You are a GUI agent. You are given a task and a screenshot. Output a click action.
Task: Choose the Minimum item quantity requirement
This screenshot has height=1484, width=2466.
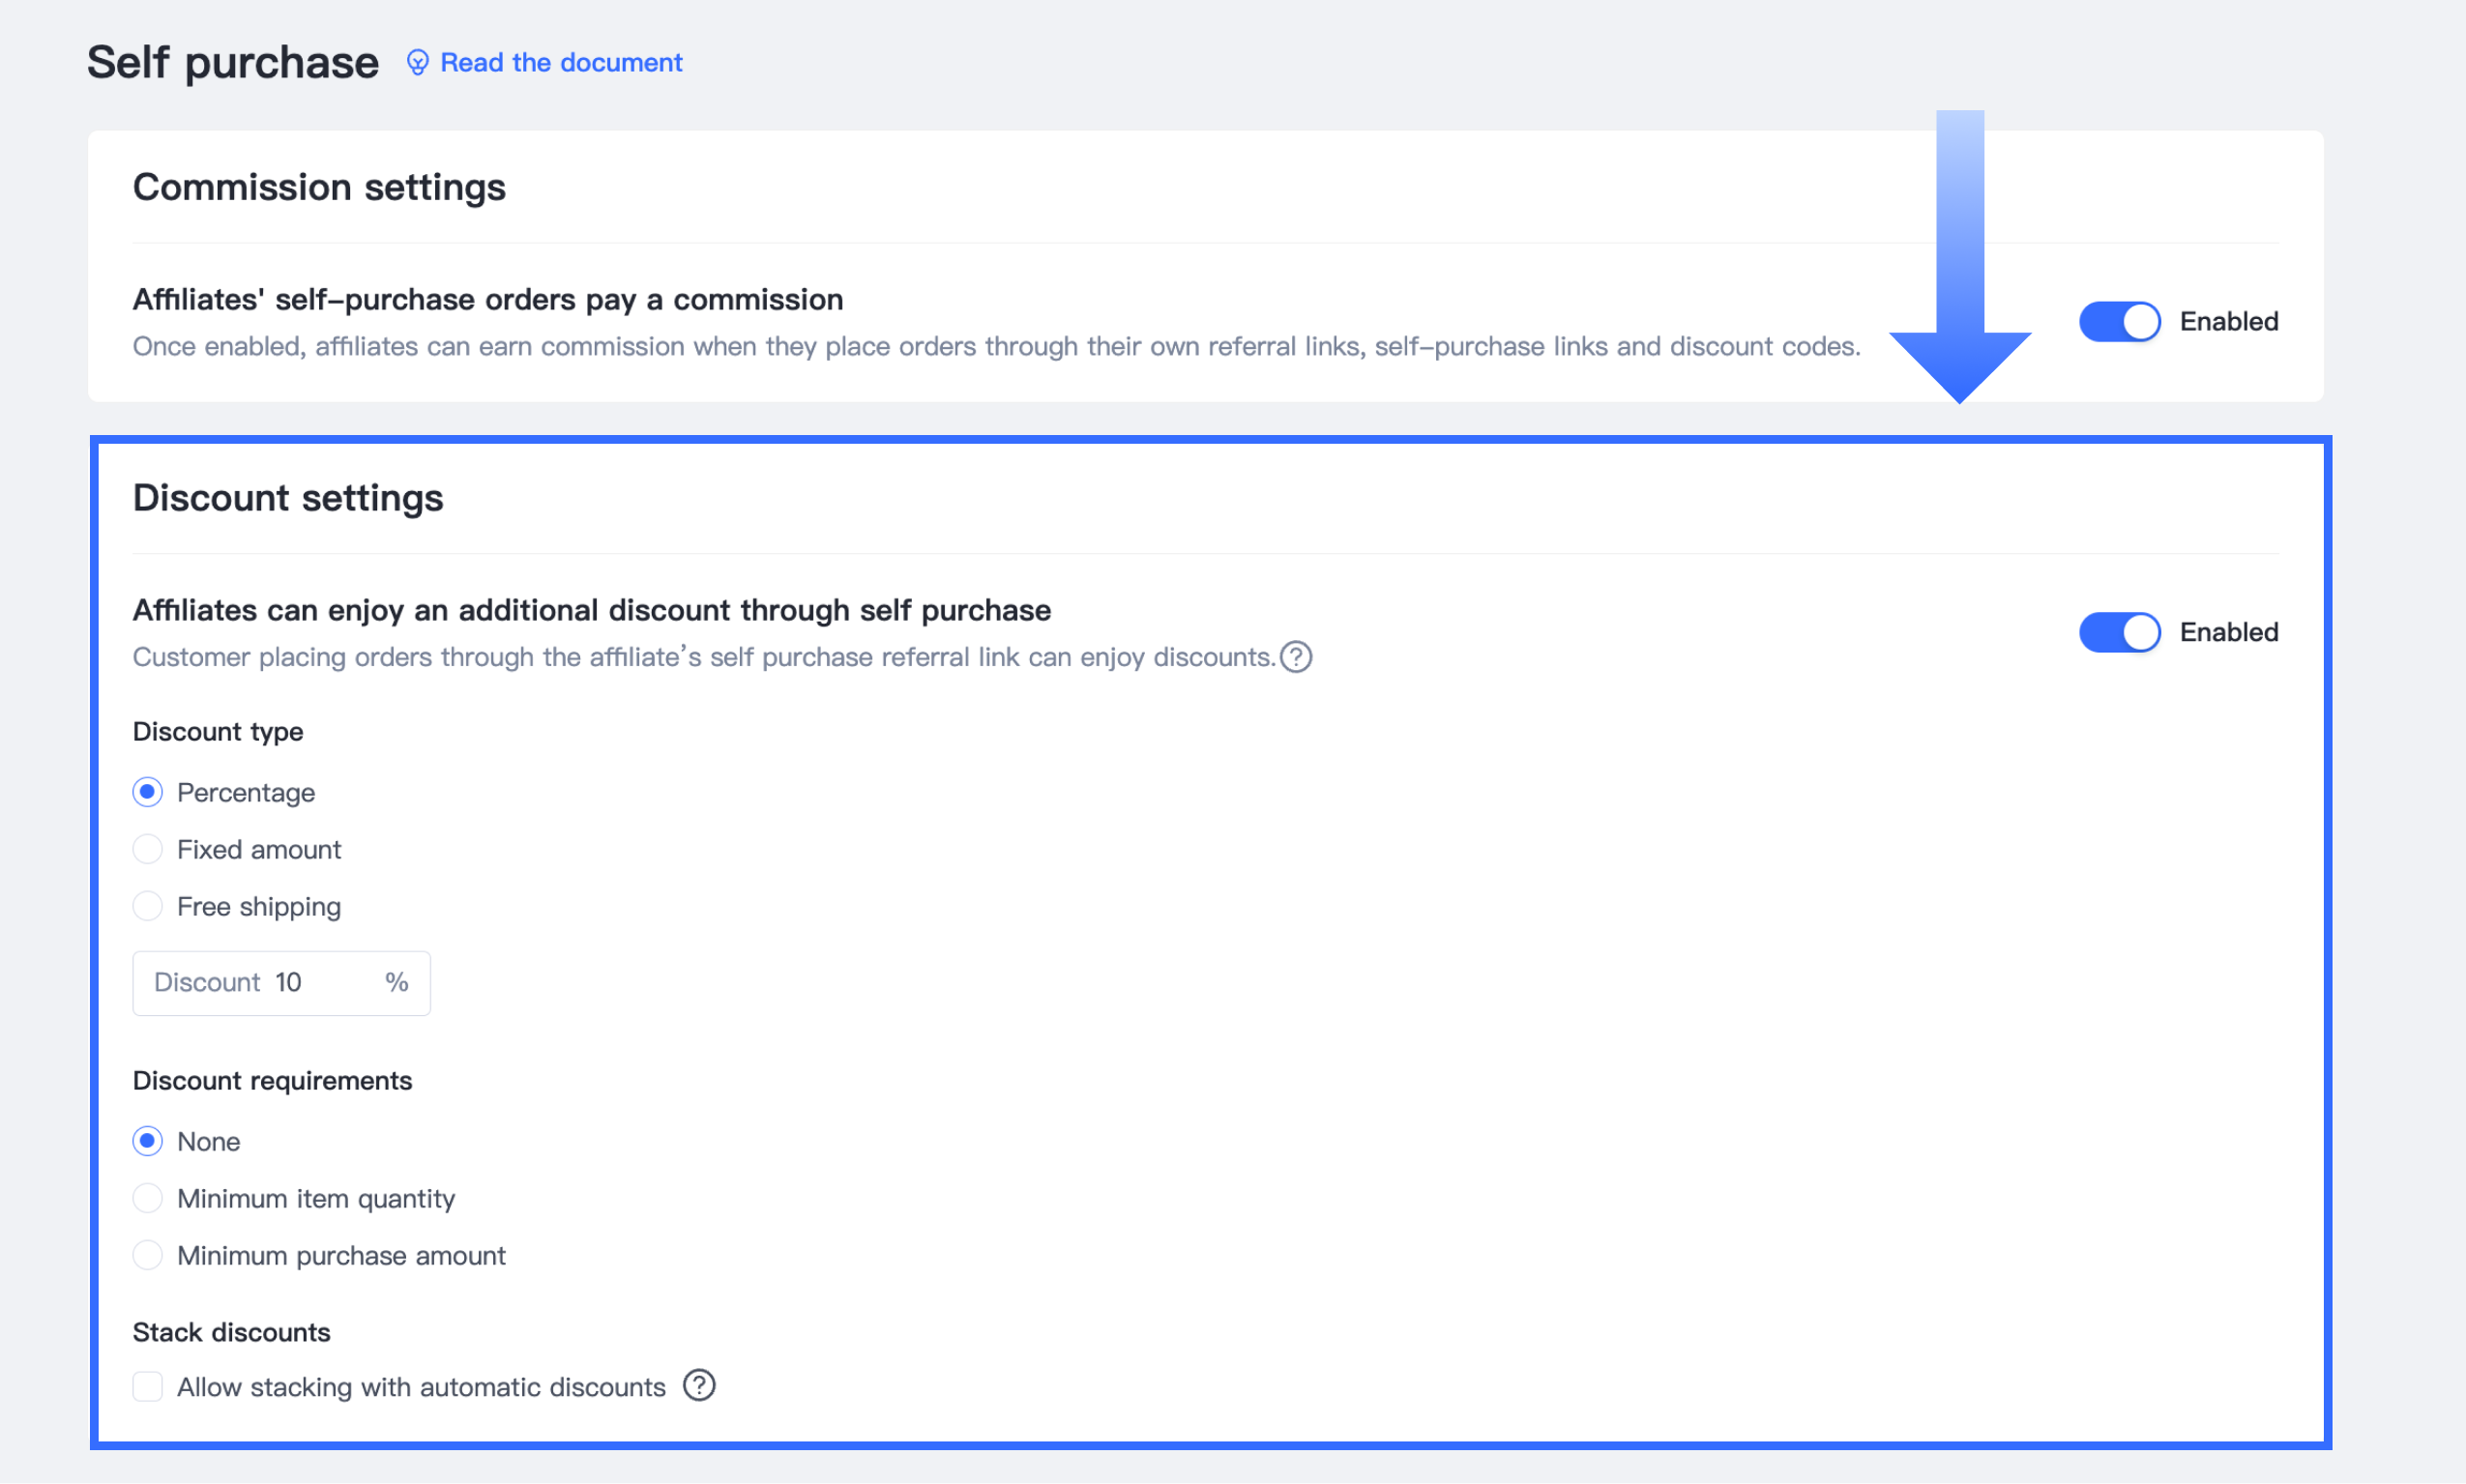pyautogui.click(x=148, y=1198)
